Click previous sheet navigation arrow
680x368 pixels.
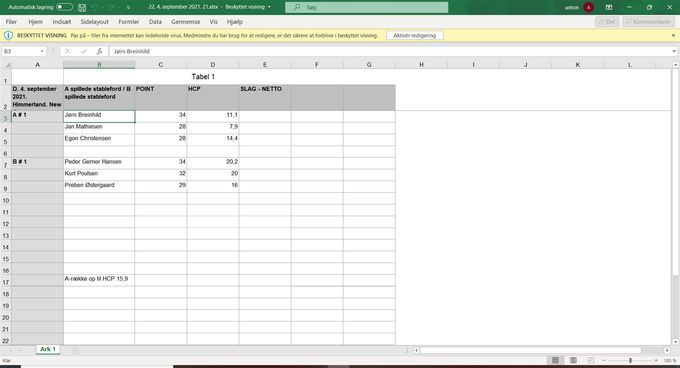click(9, 350)
